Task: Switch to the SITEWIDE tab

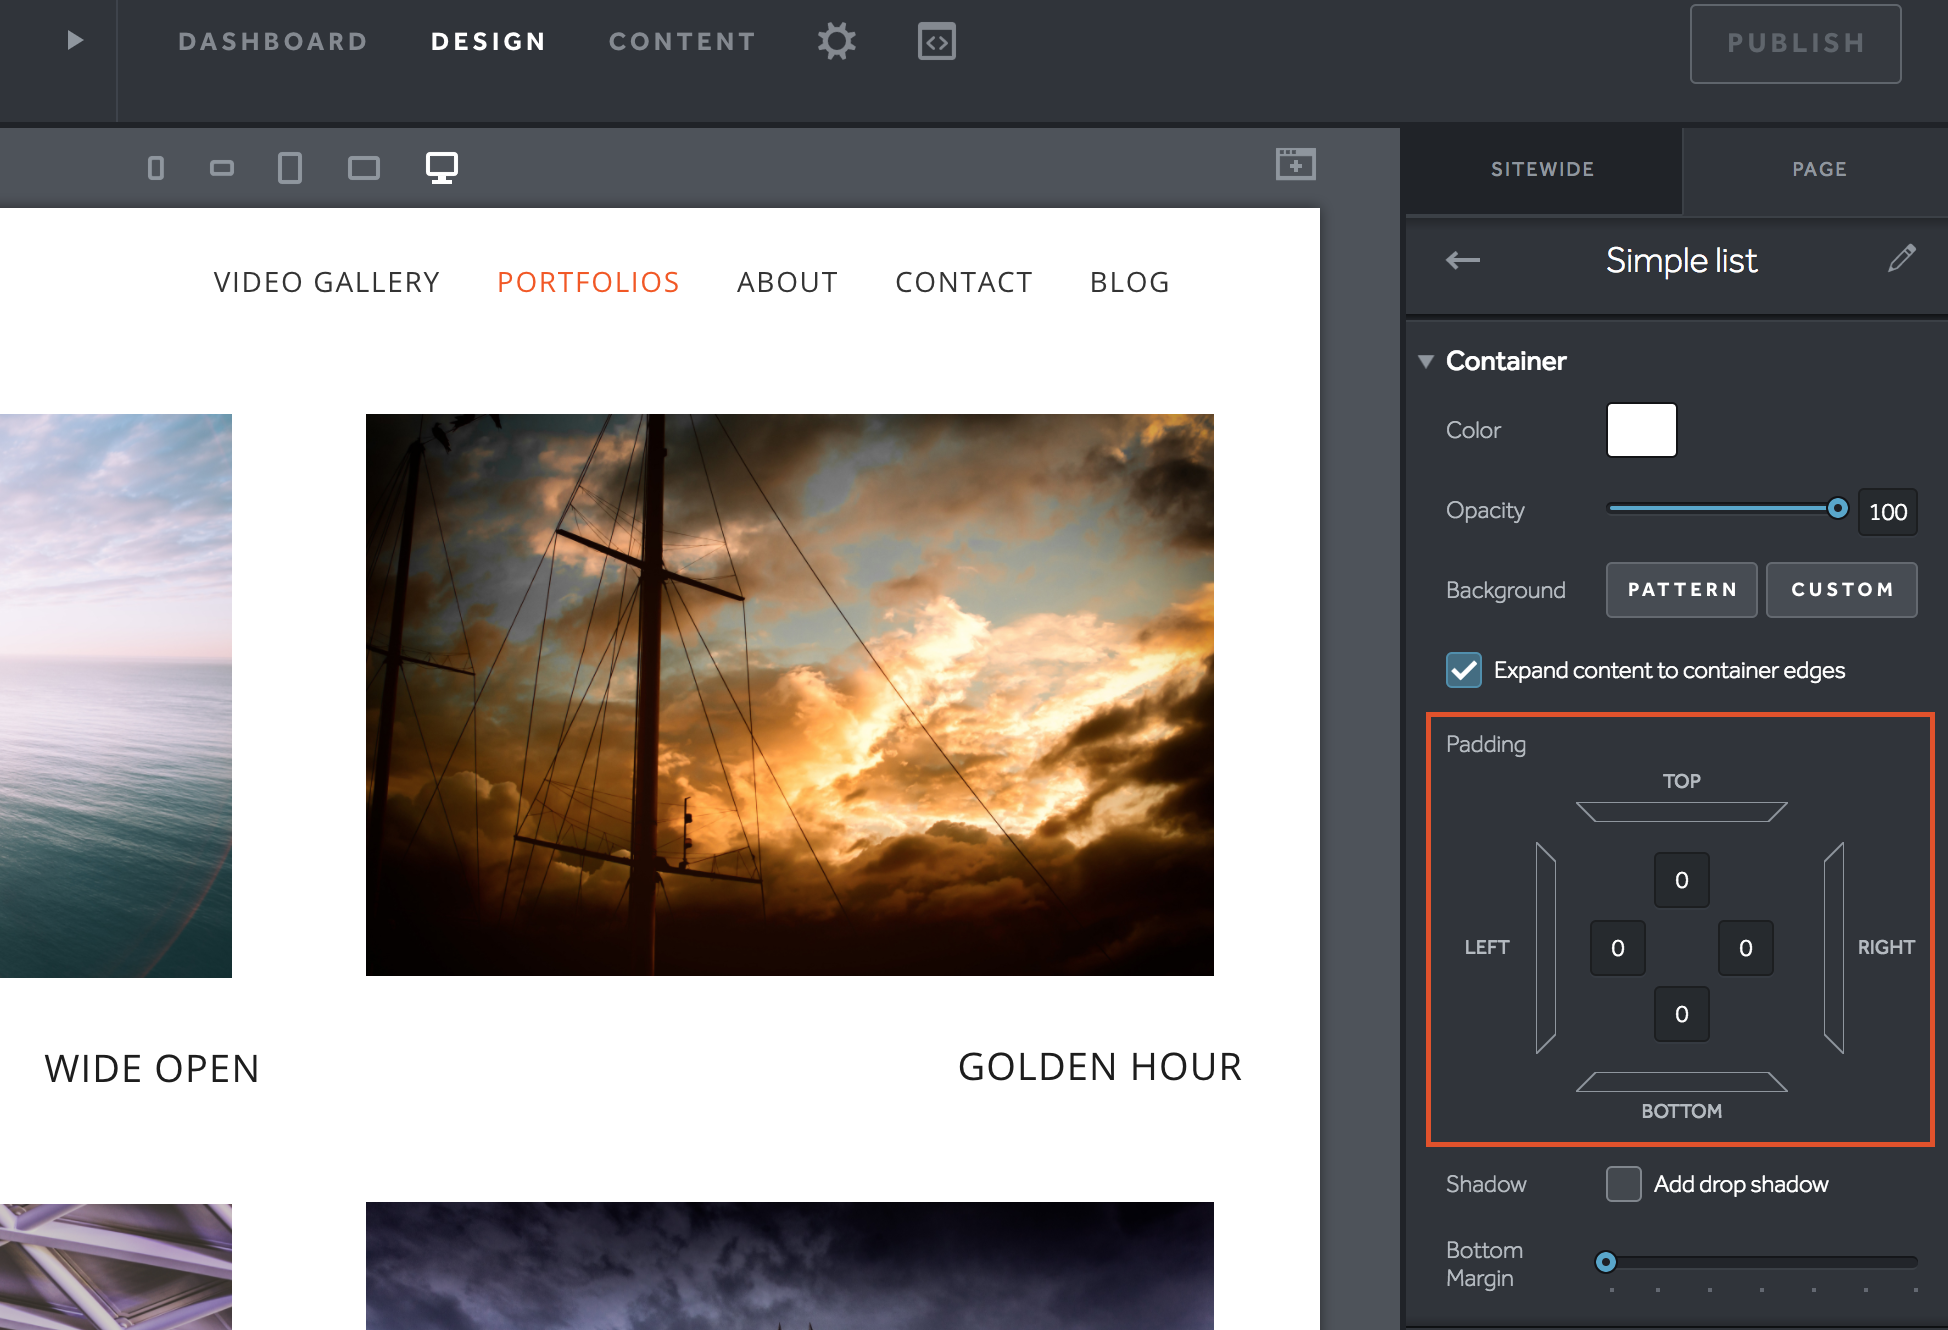Action: (1542, 169)
